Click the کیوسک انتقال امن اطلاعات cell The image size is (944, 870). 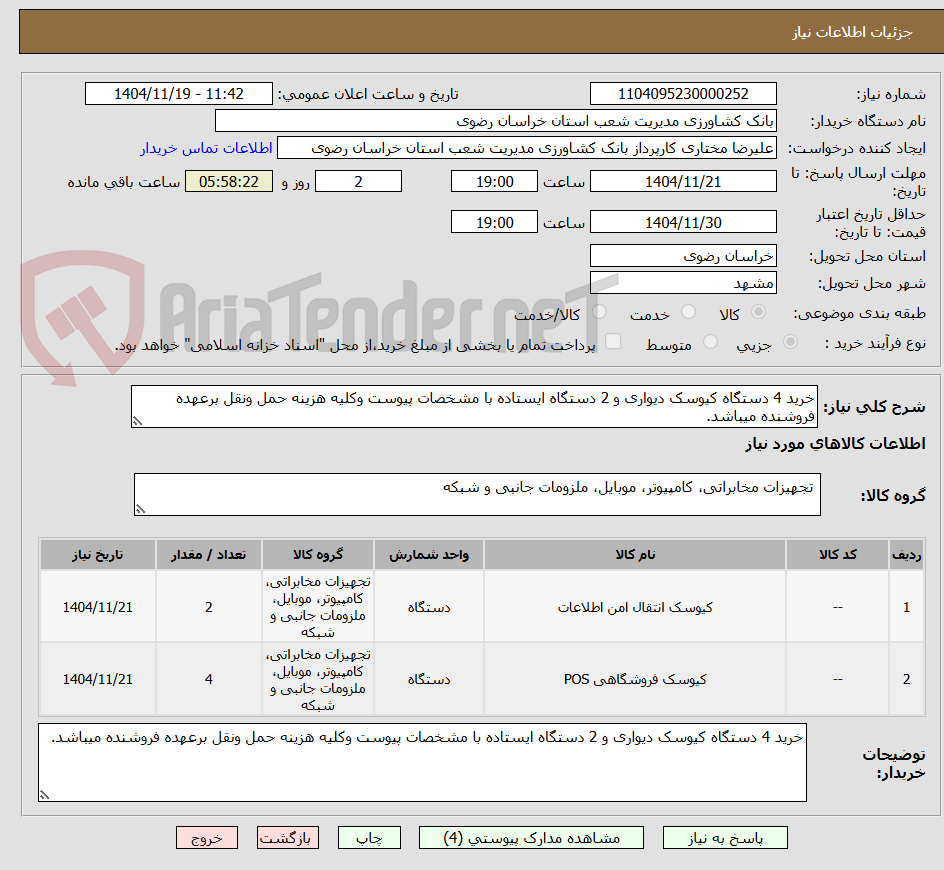[635, 607]
